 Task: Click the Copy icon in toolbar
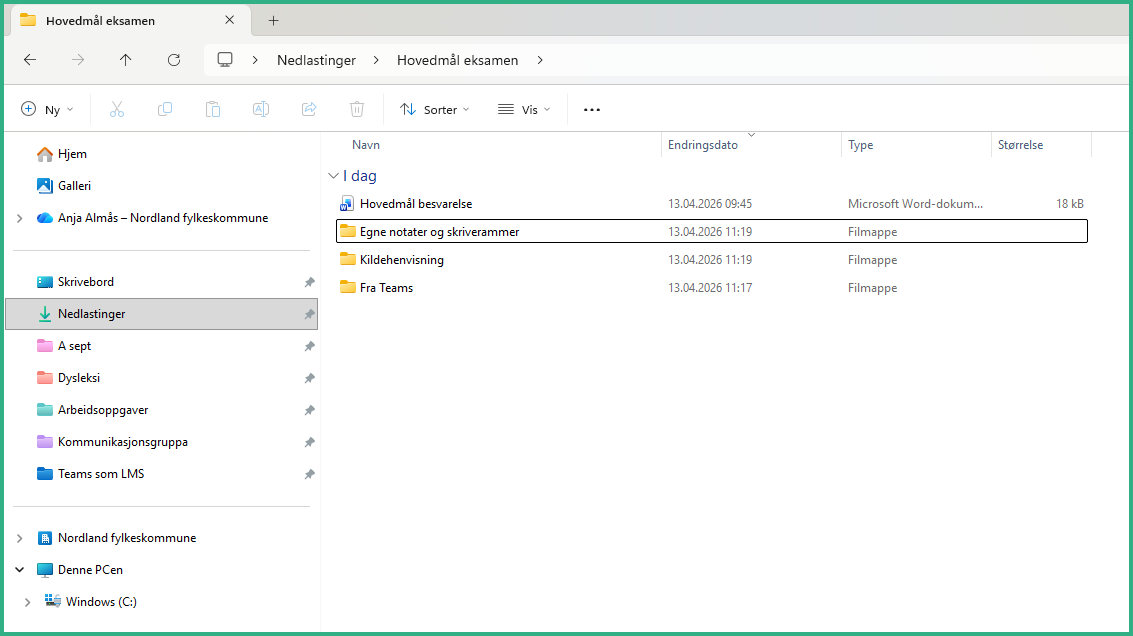(x=165, y=110)
